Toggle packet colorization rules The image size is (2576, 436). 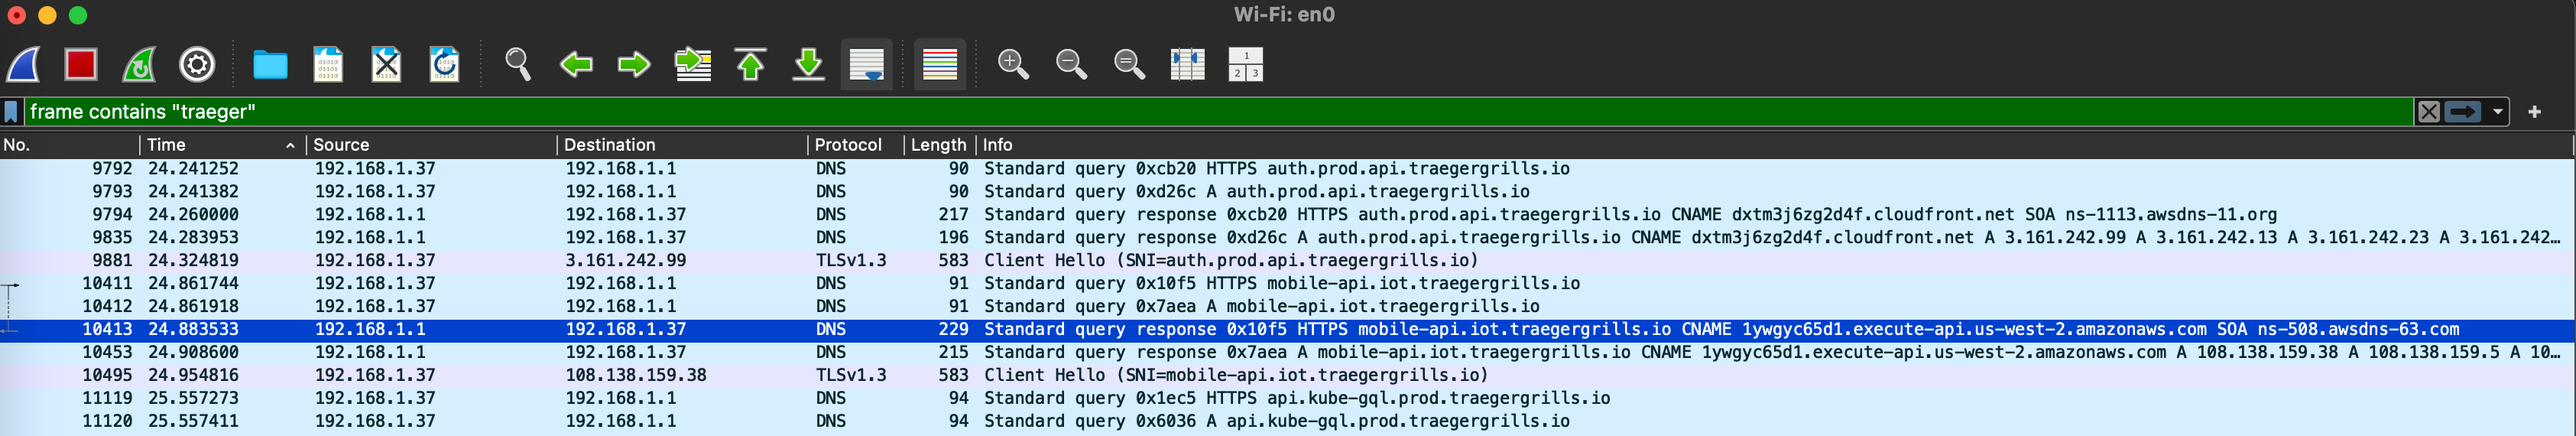click(939, 65)
